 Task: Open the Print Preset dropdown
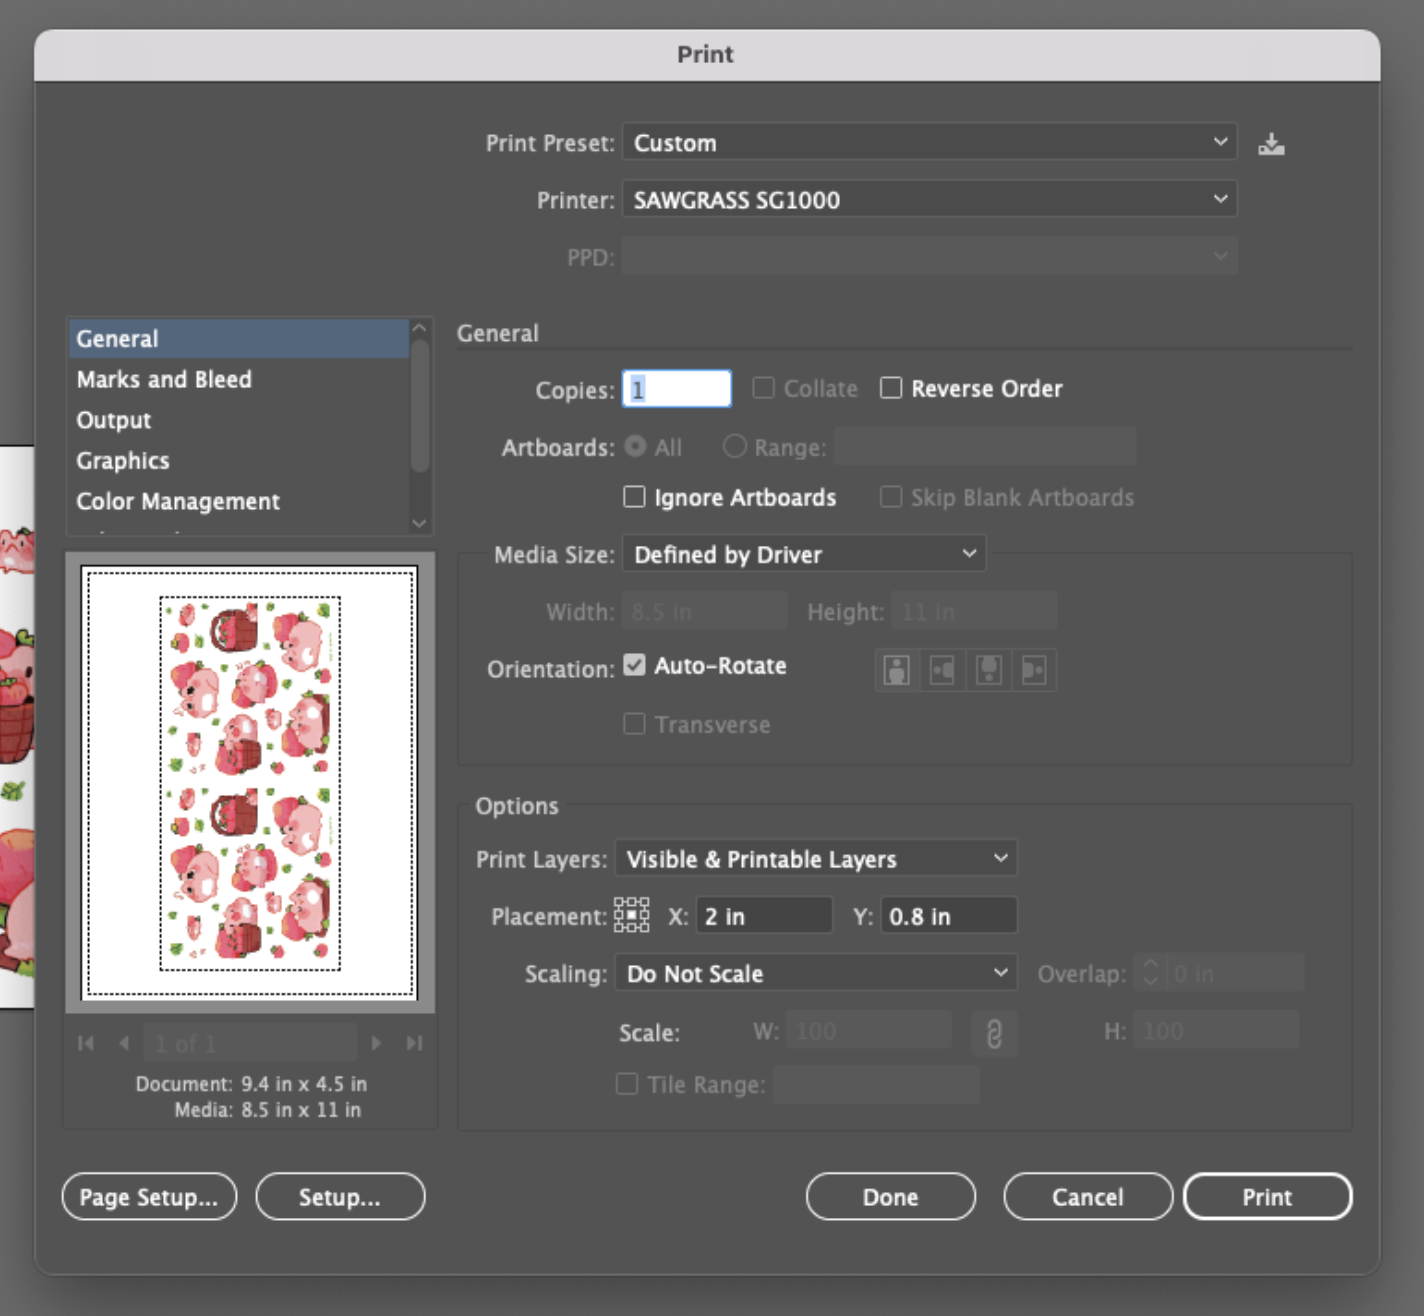point(929,142)
